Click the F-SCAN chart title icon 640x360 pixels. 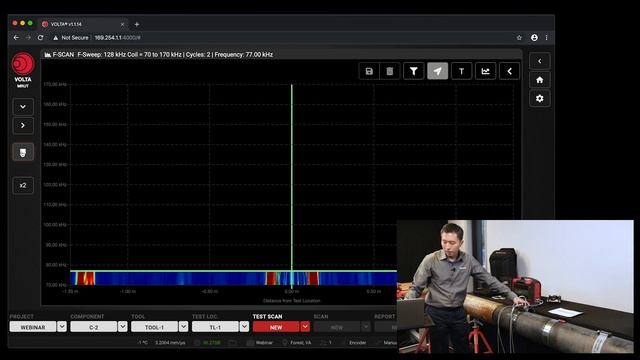tap(48, 55)
